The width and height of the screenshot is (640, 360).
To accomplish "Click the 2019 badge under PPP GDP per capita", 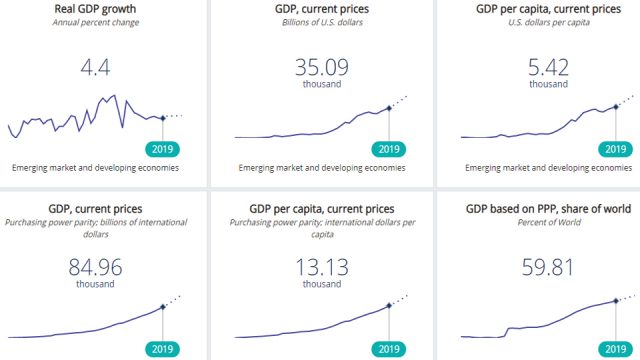I will point(389,349).
